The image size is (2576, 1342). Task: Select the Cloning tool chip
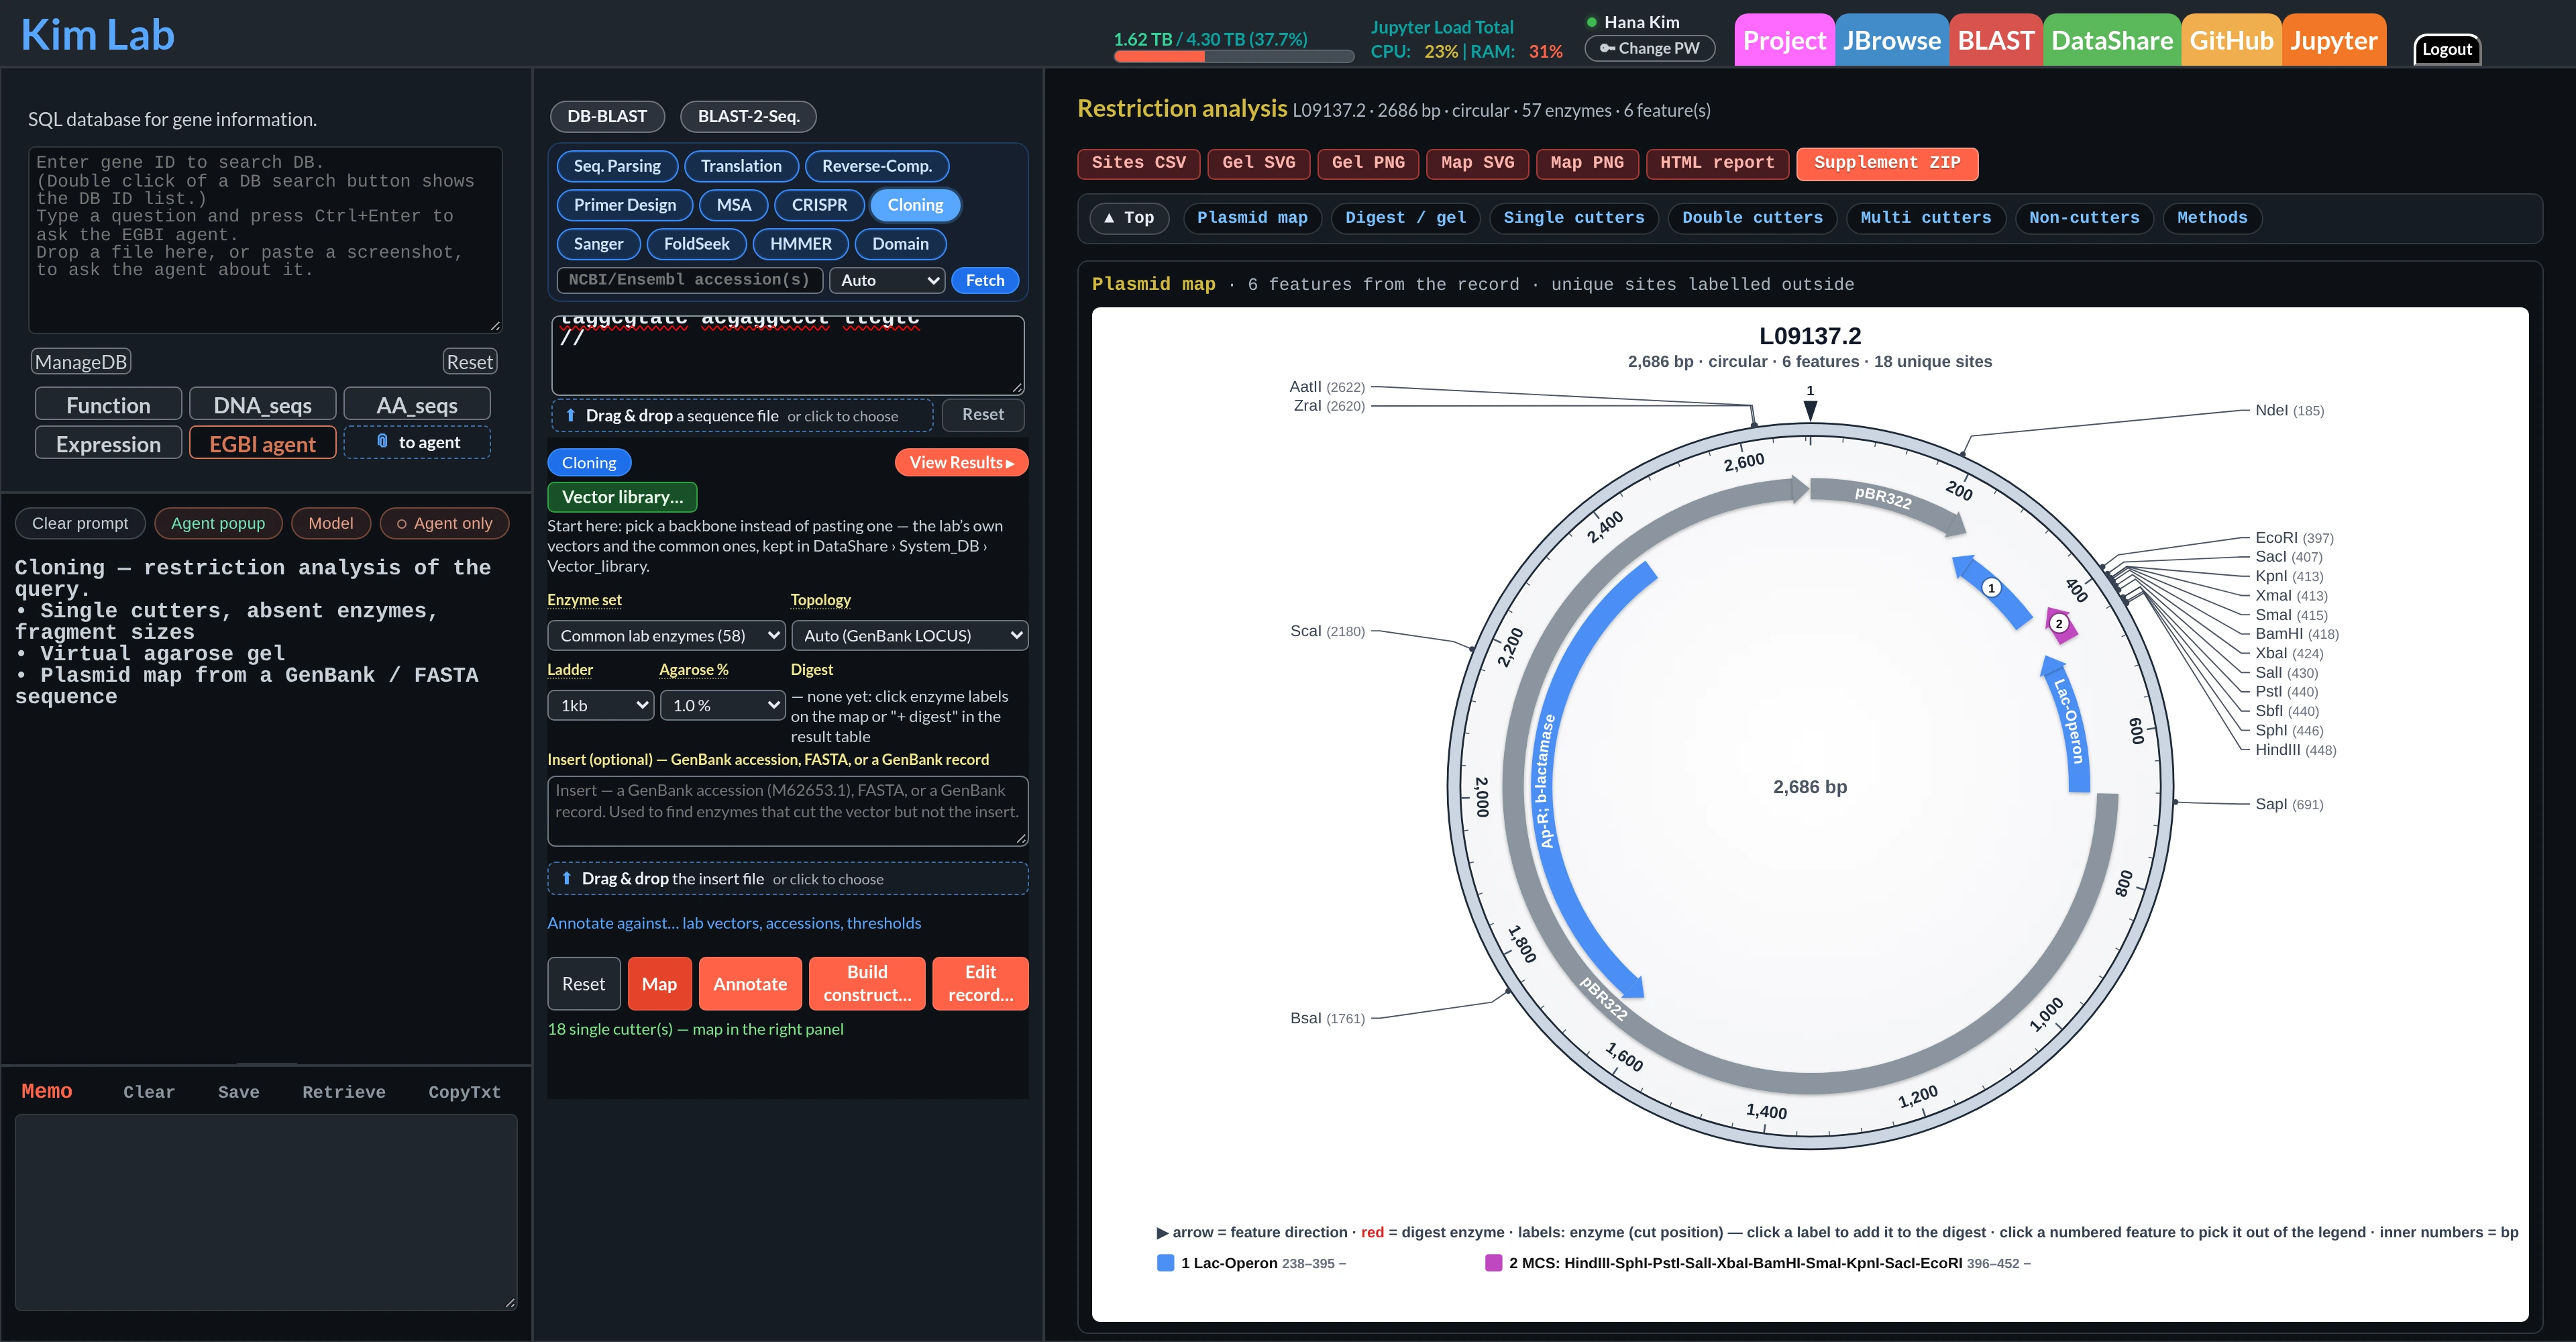pyautogui.click(x=915, y=205)
